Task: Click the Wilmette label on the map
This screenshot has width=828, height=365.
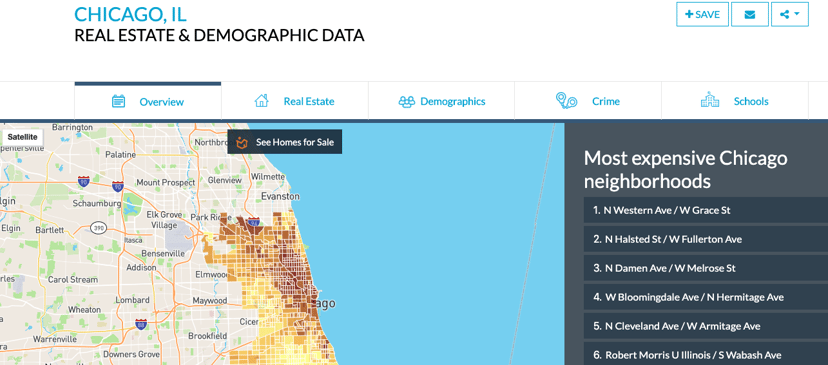Action: point(268,176)
